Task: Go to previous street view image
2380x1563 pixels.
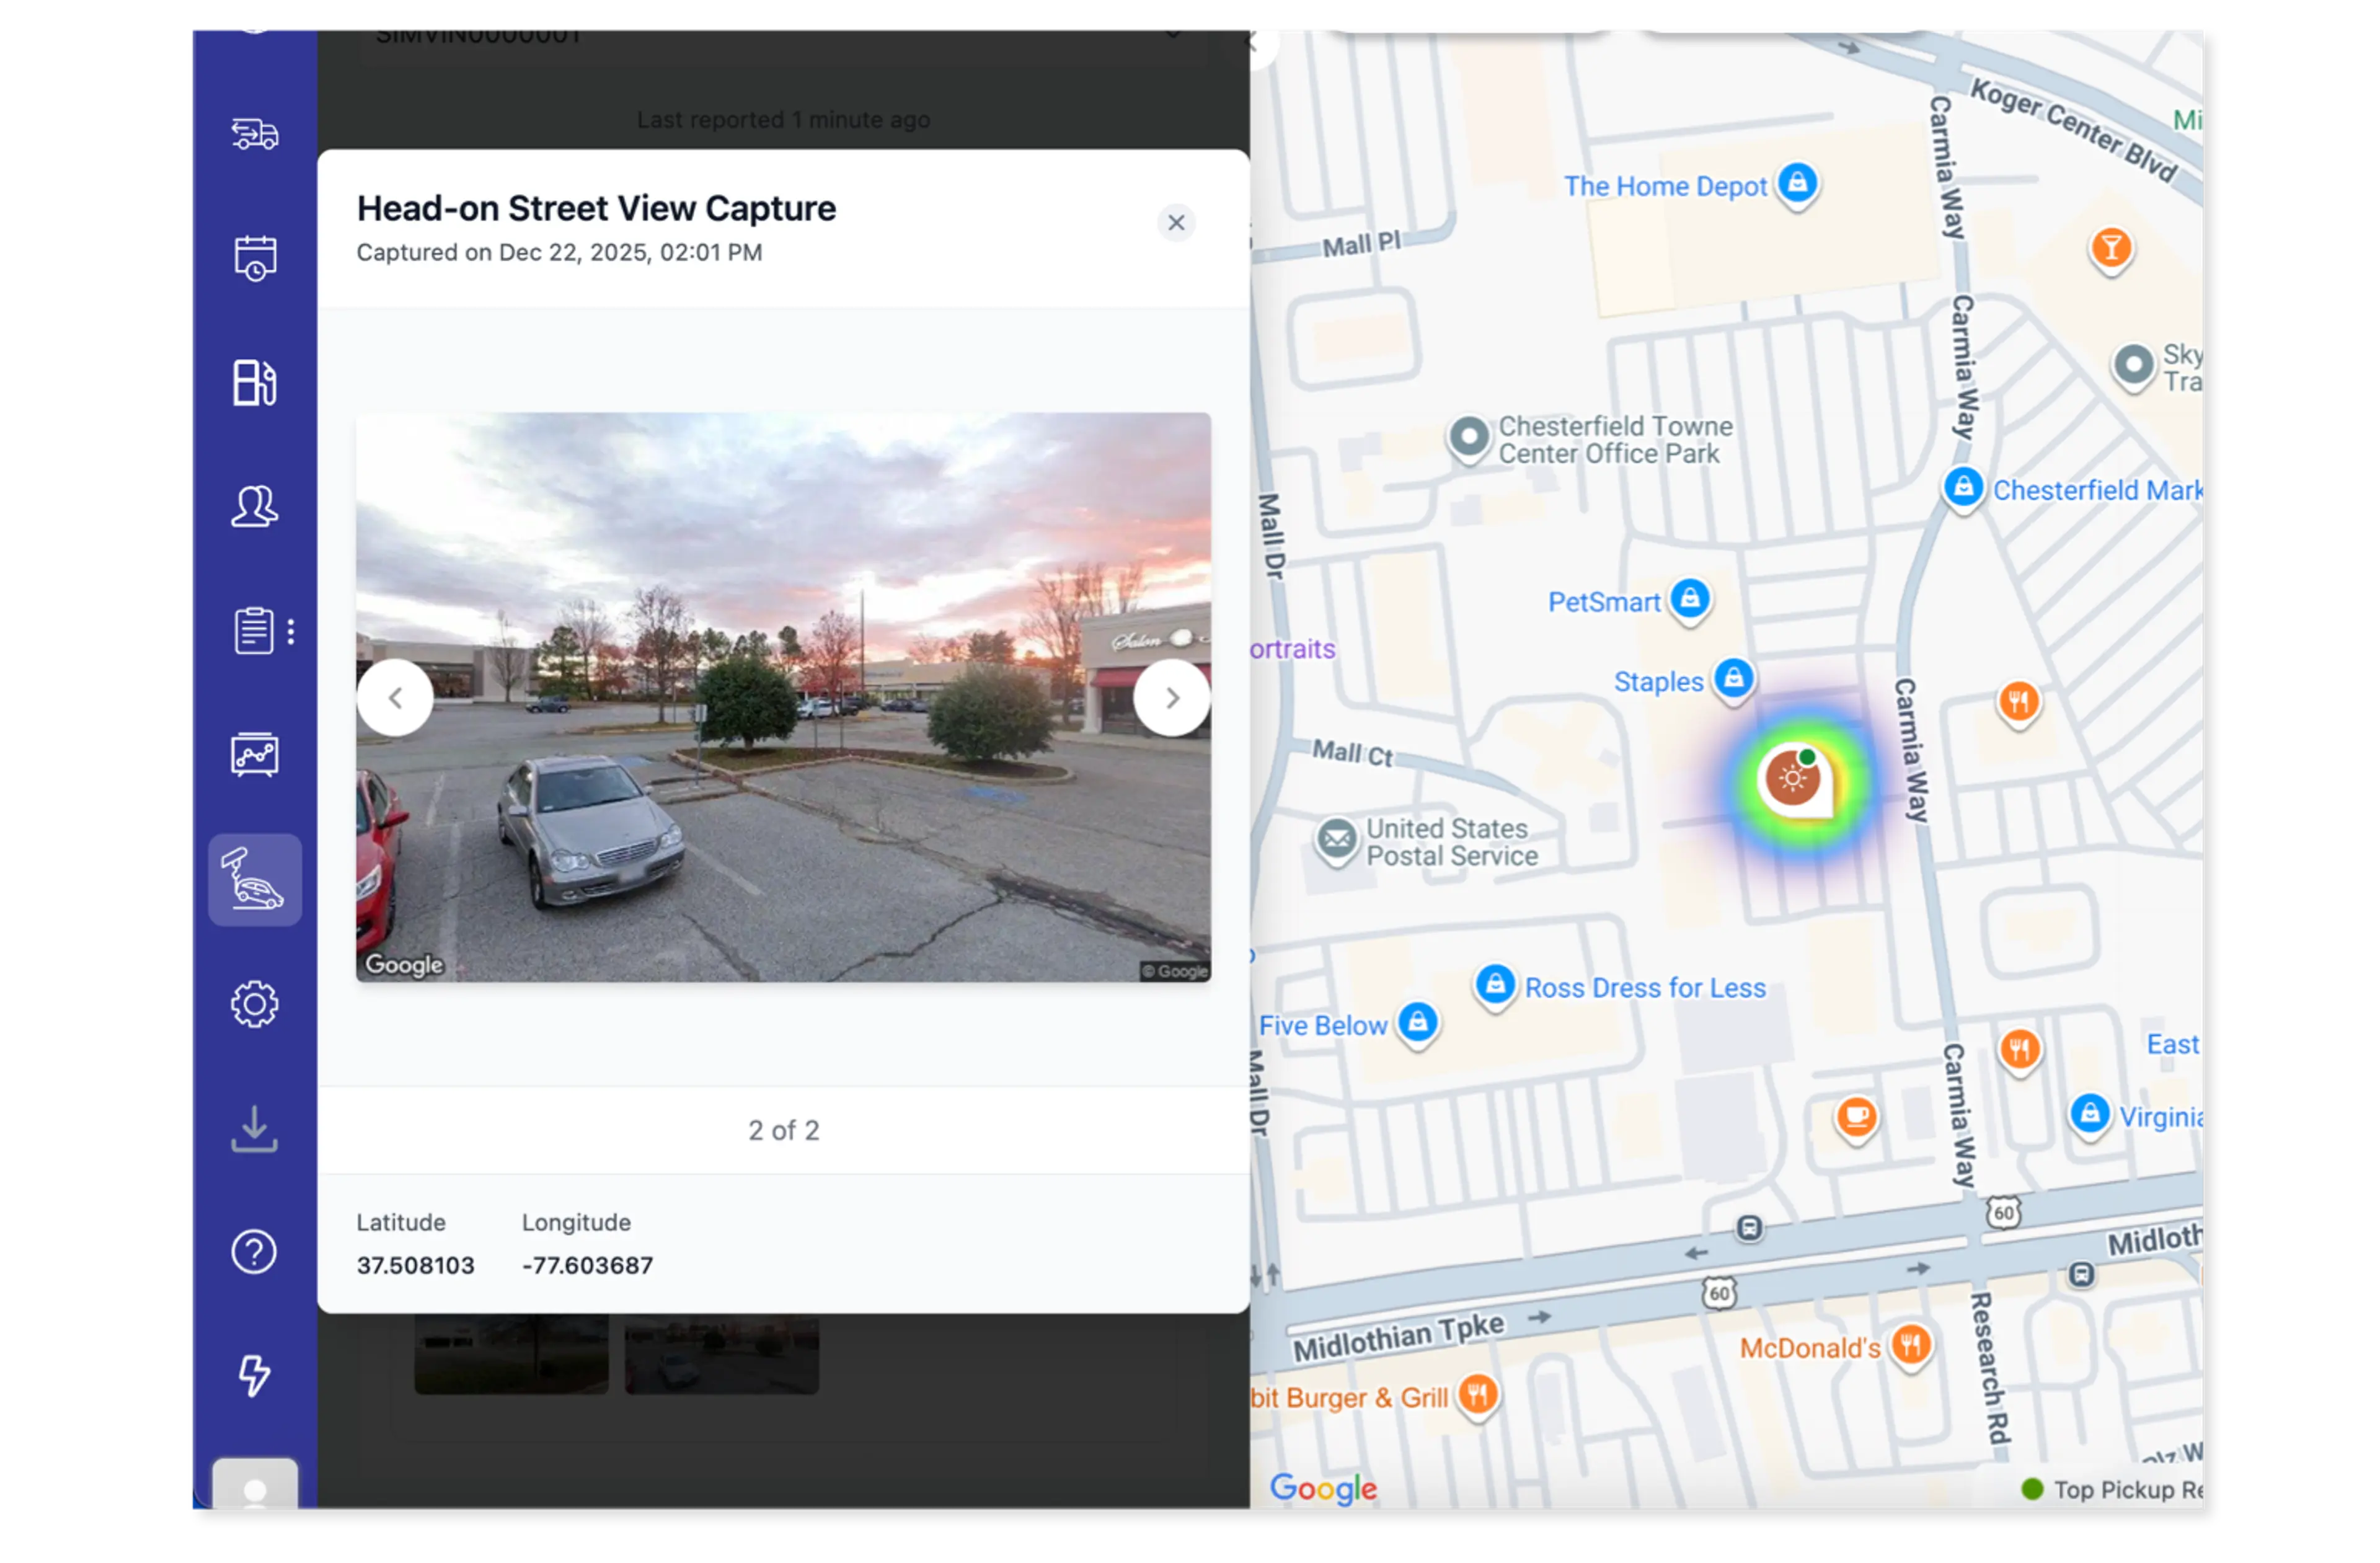Action: pyautogui.click(x=395, y=698)
